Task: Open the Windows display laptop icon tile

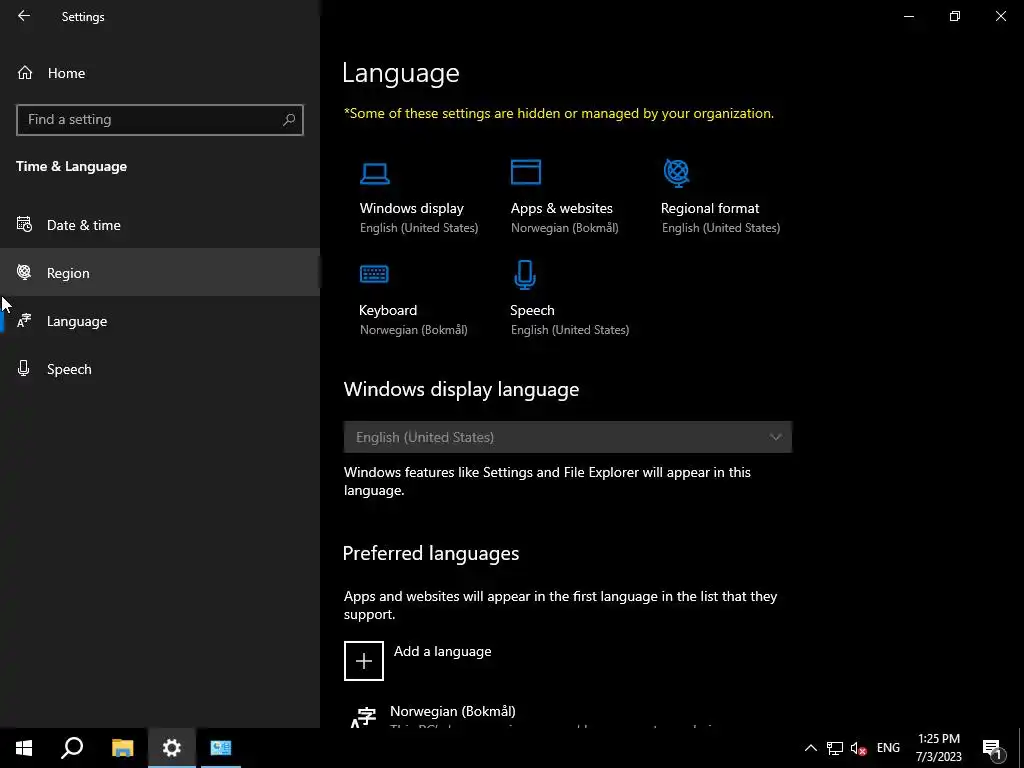Action: point(375,173)
